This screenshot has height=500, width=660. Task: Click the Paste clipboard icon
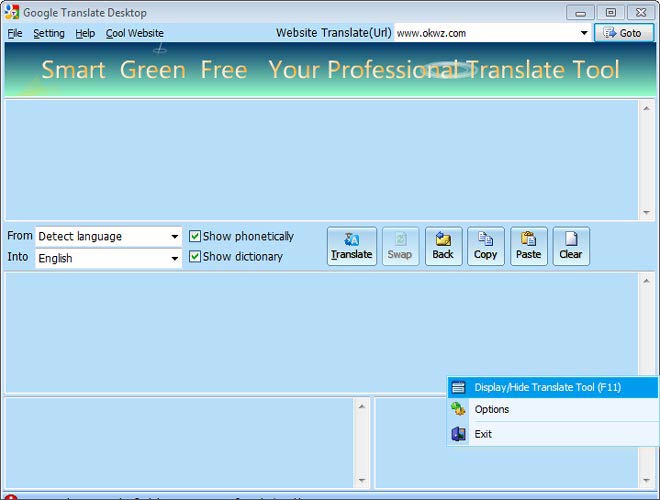pos(528,246)
